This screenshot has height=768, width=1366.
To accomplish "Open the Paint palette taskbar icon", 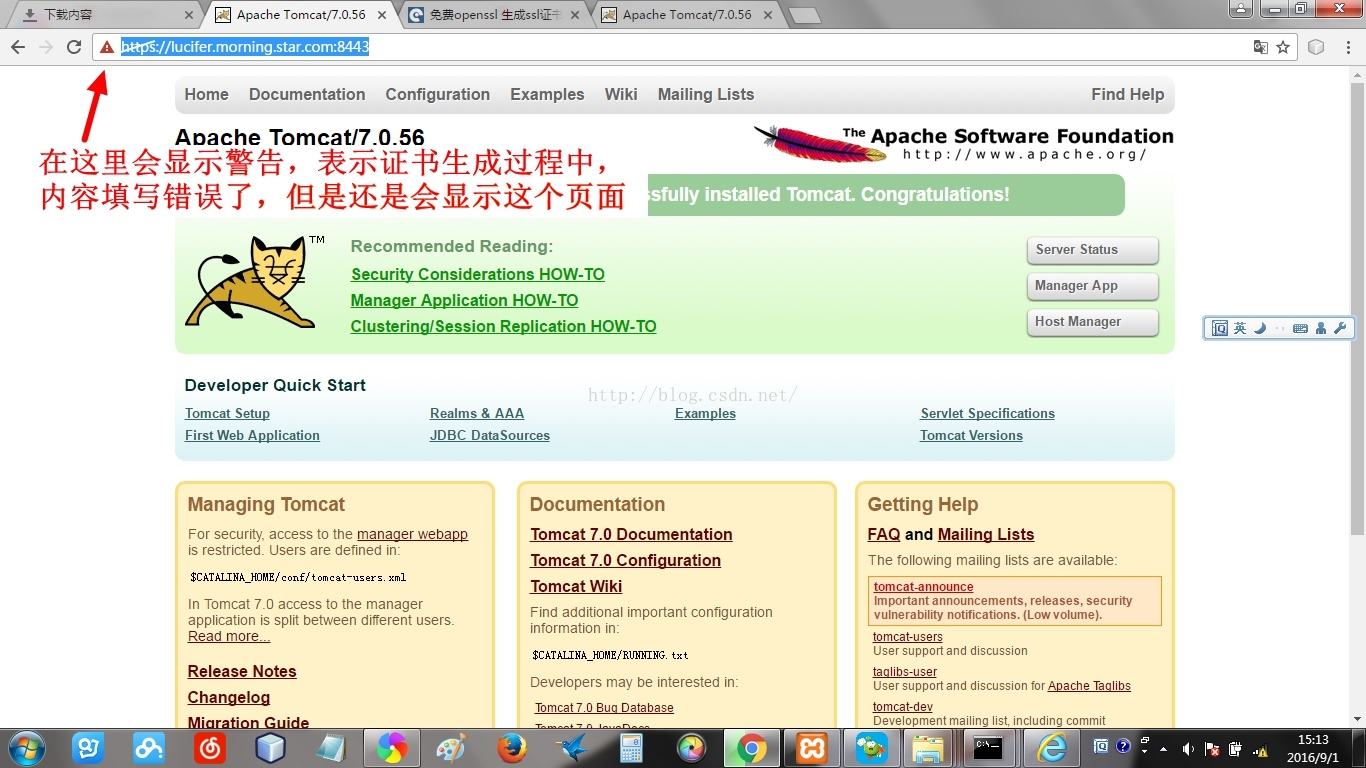I will [451, 748].
